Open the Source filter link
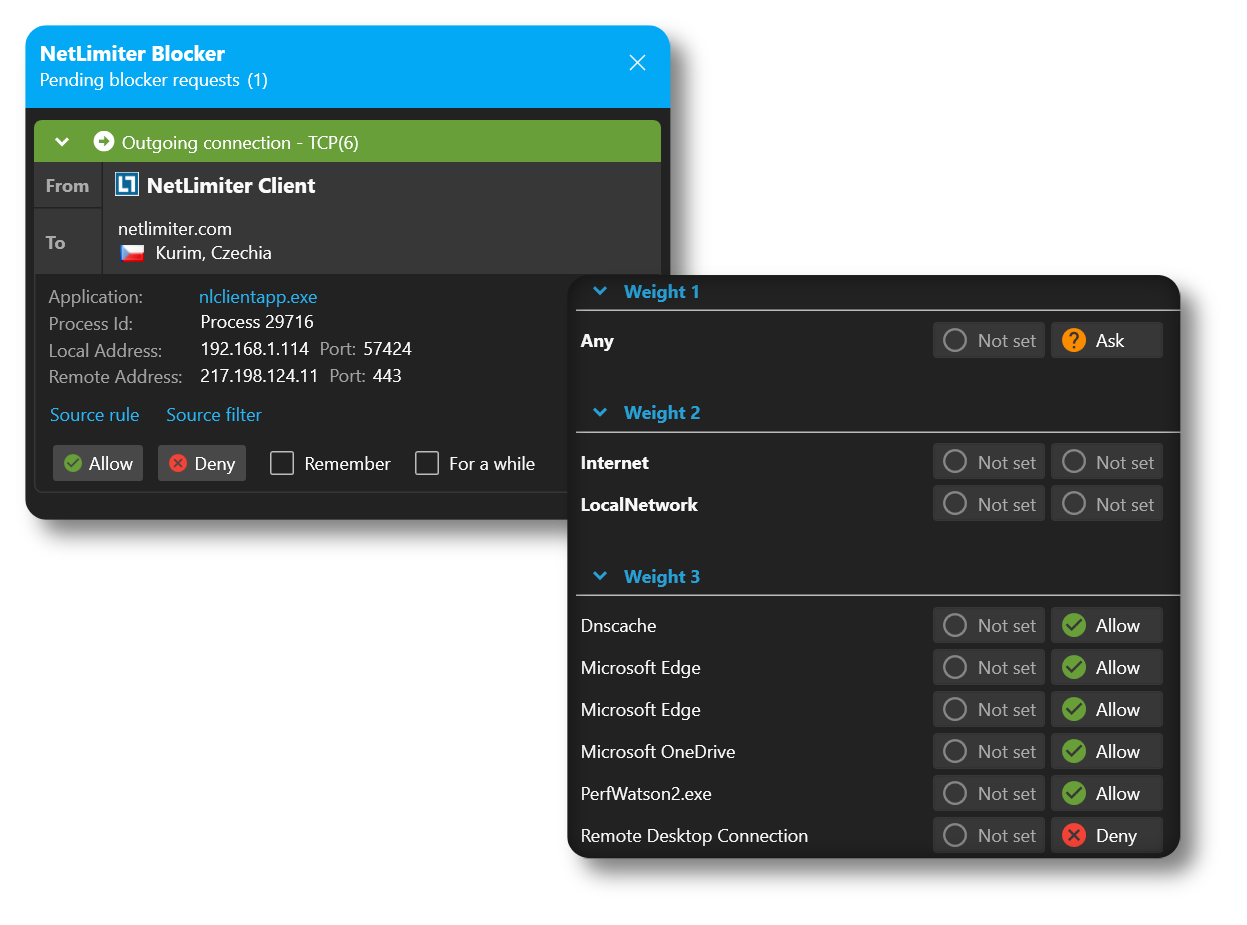1247x925 pixels. tap(214, 414)
